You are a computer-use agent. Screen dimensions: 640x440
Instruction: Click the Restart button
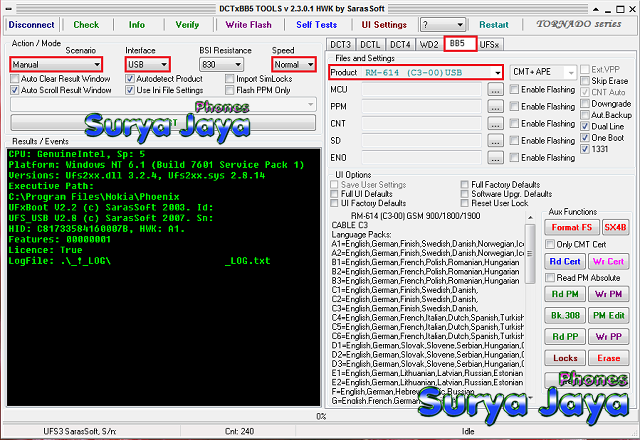pos(493,25)
